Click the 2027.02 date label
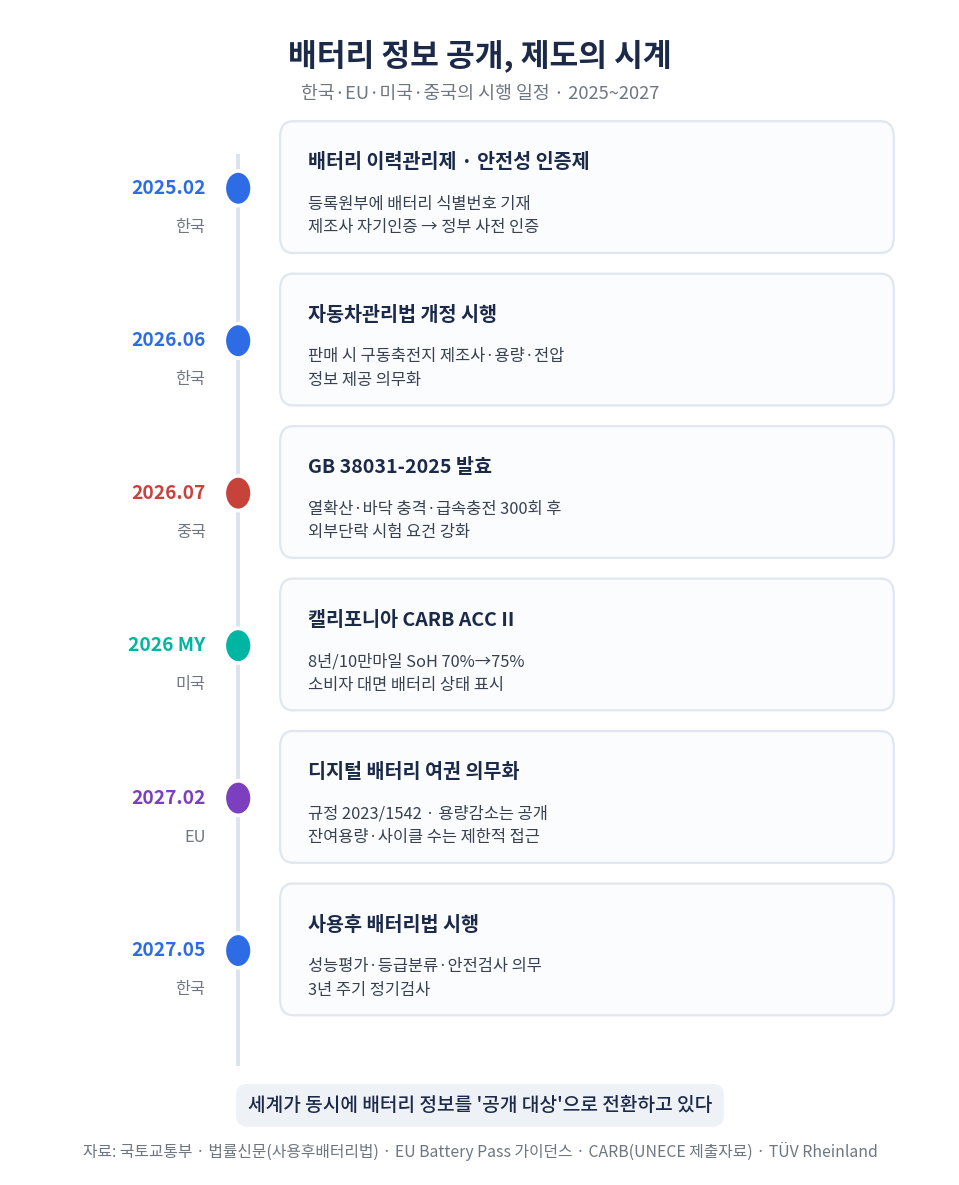The image size is (959, 1185). tap(169, 797)
